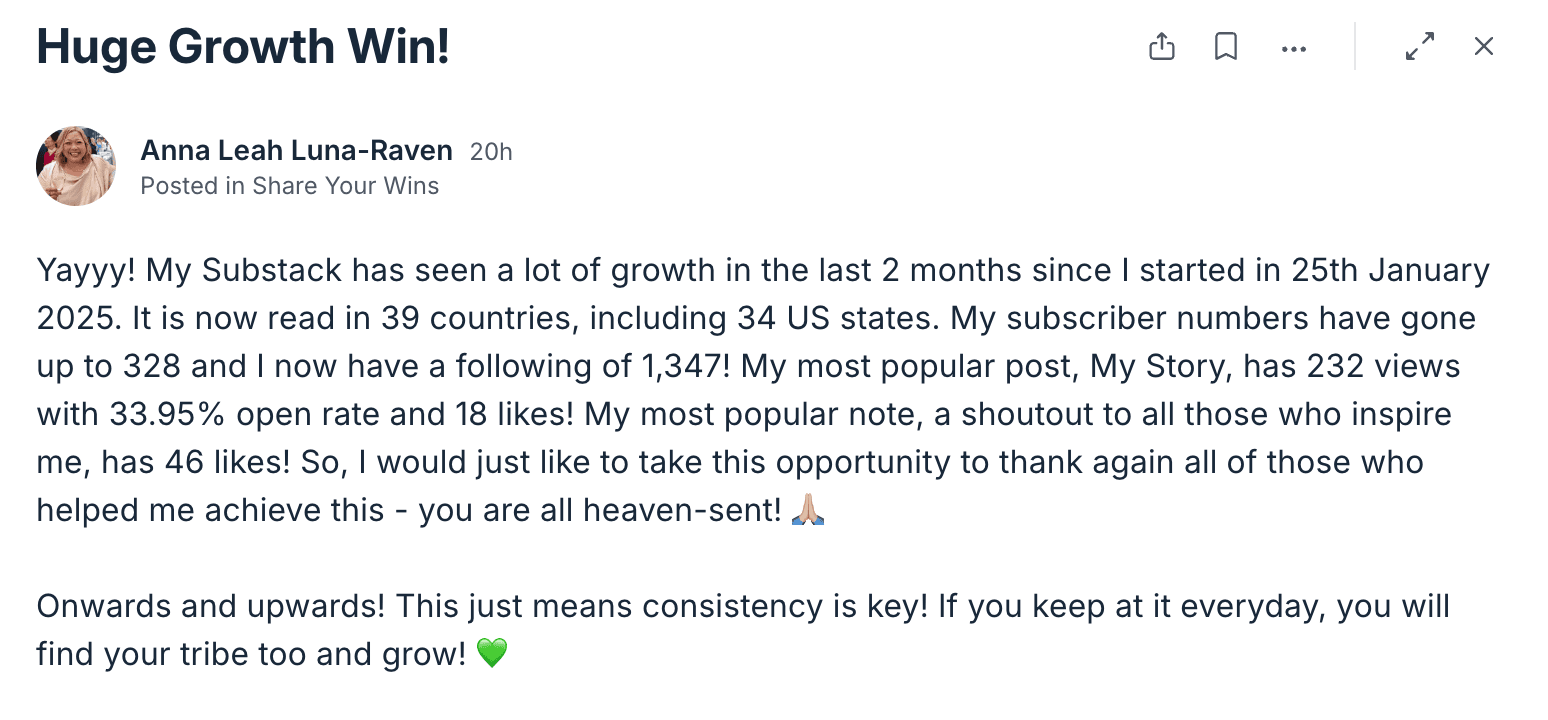Go to the Share Your Wins space
The width and height of the screenshot is (1548, 720).
pyautogui.click(x=345, y=186)
